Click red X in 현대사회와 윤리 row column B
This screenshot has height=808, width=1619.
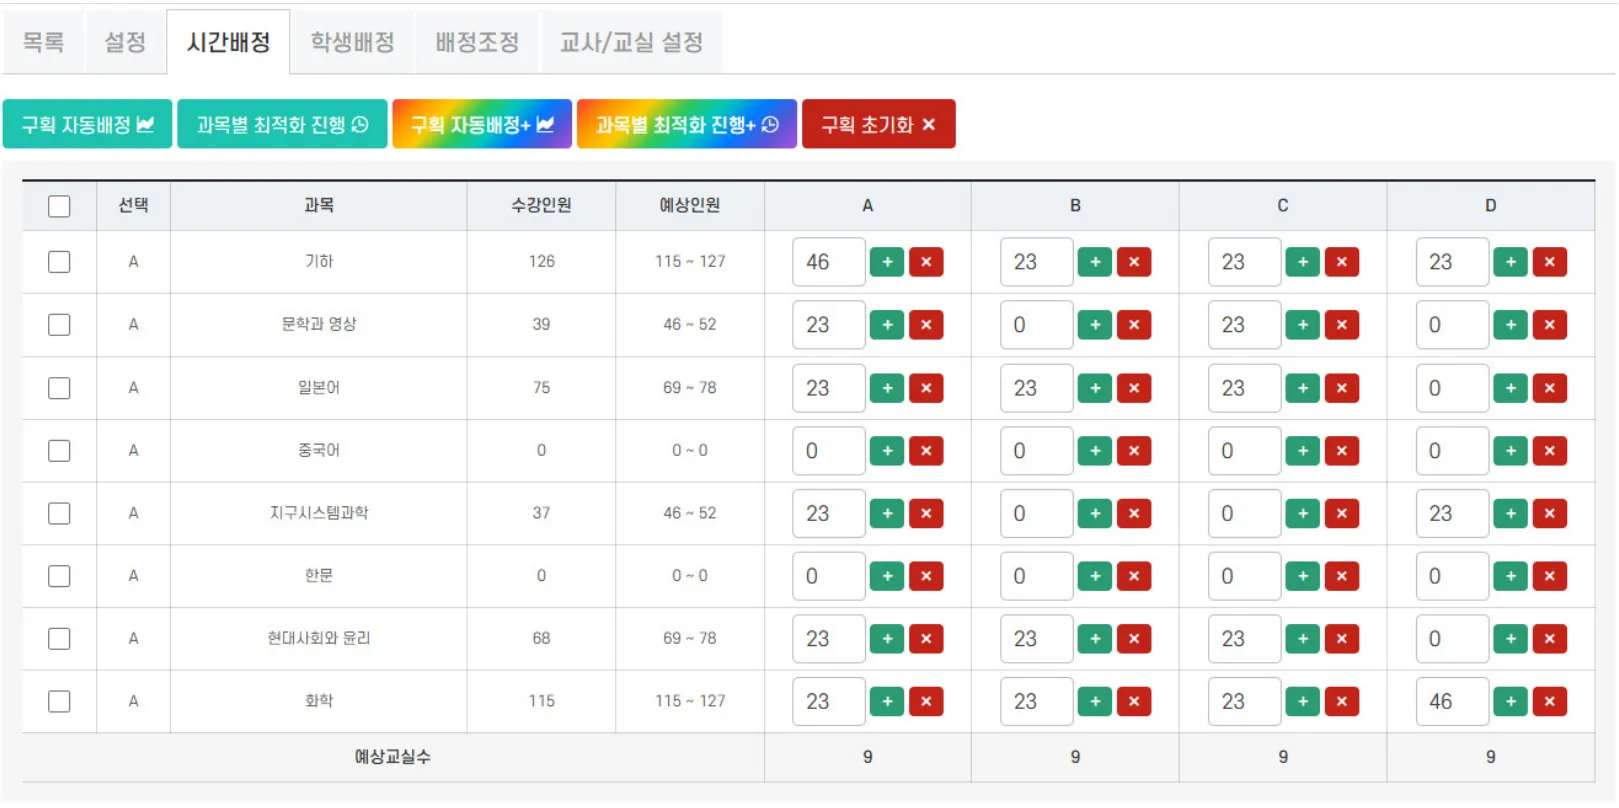click(1134, 639)
